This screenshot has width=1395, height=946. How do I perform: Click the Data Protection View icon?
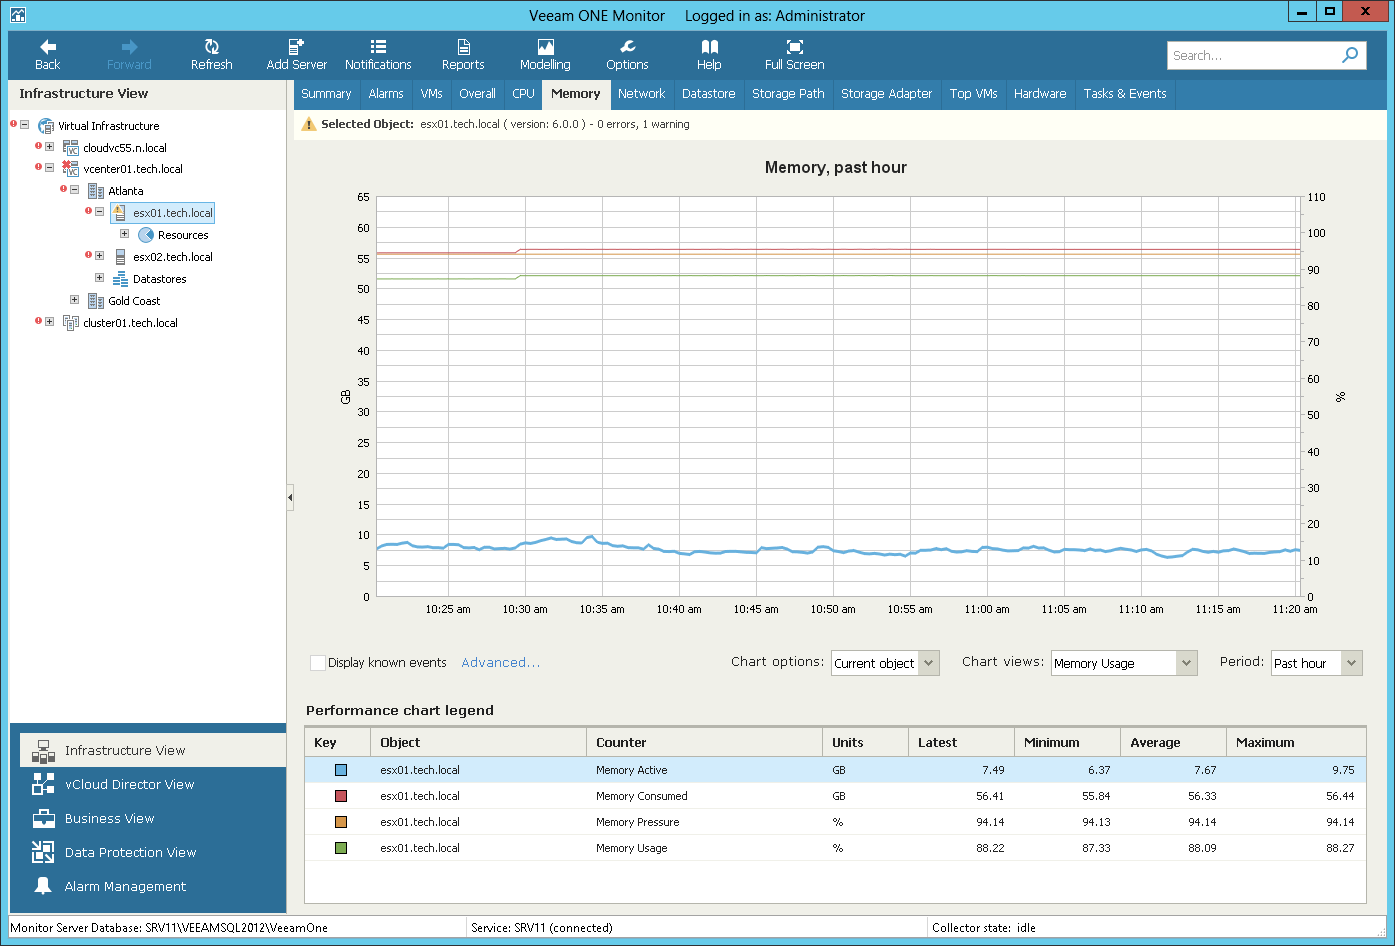tap(43, 853)
